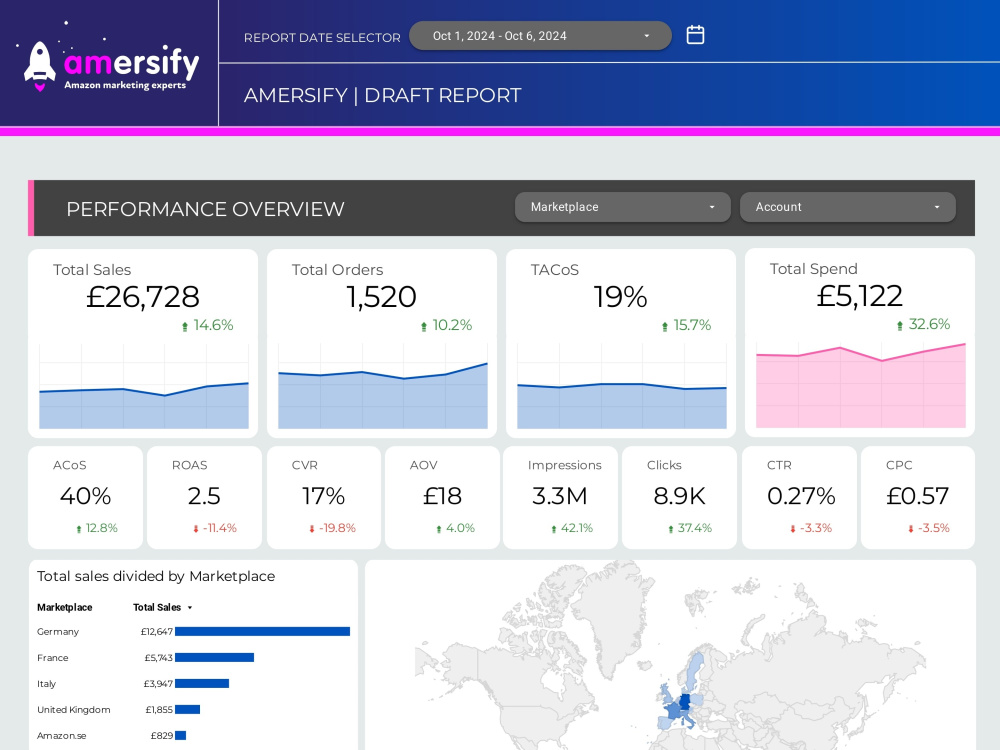The height and width of the screenshot is (750, 1000).
Task: Open the calendar icon beside date selector
Action: point(695,35)
